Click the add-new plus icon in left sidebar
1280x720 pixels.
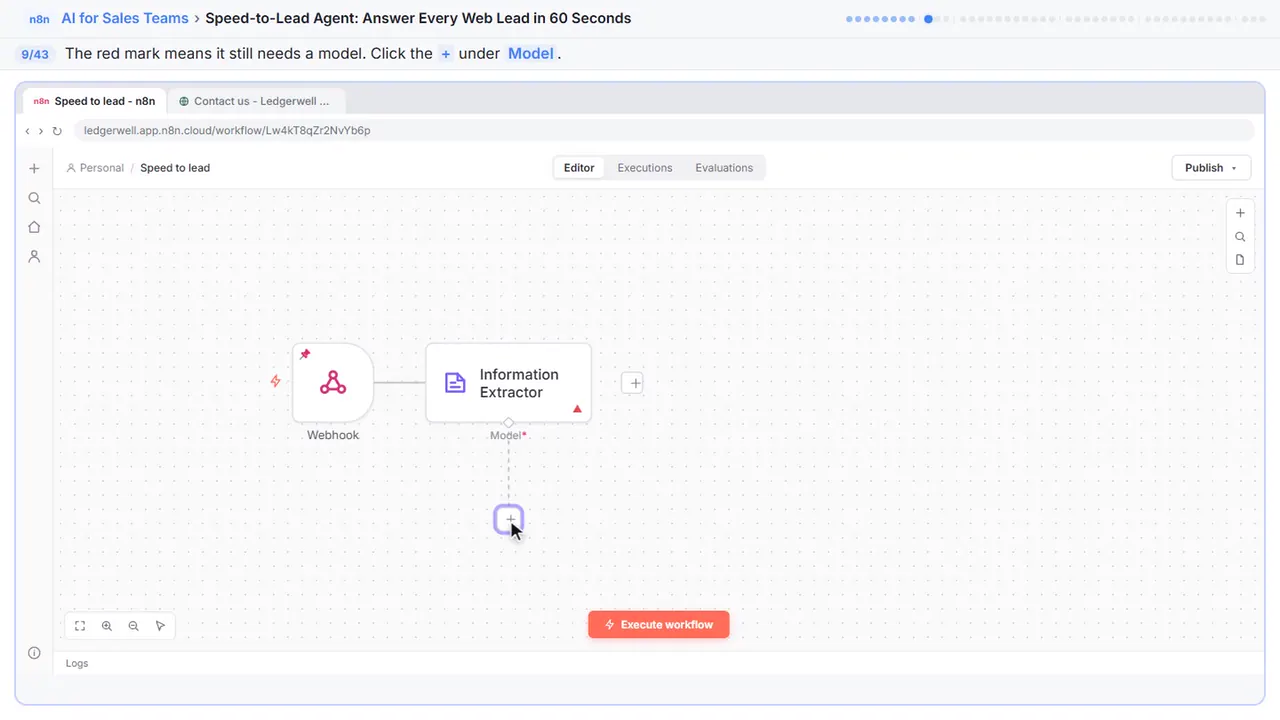(34, 169)
